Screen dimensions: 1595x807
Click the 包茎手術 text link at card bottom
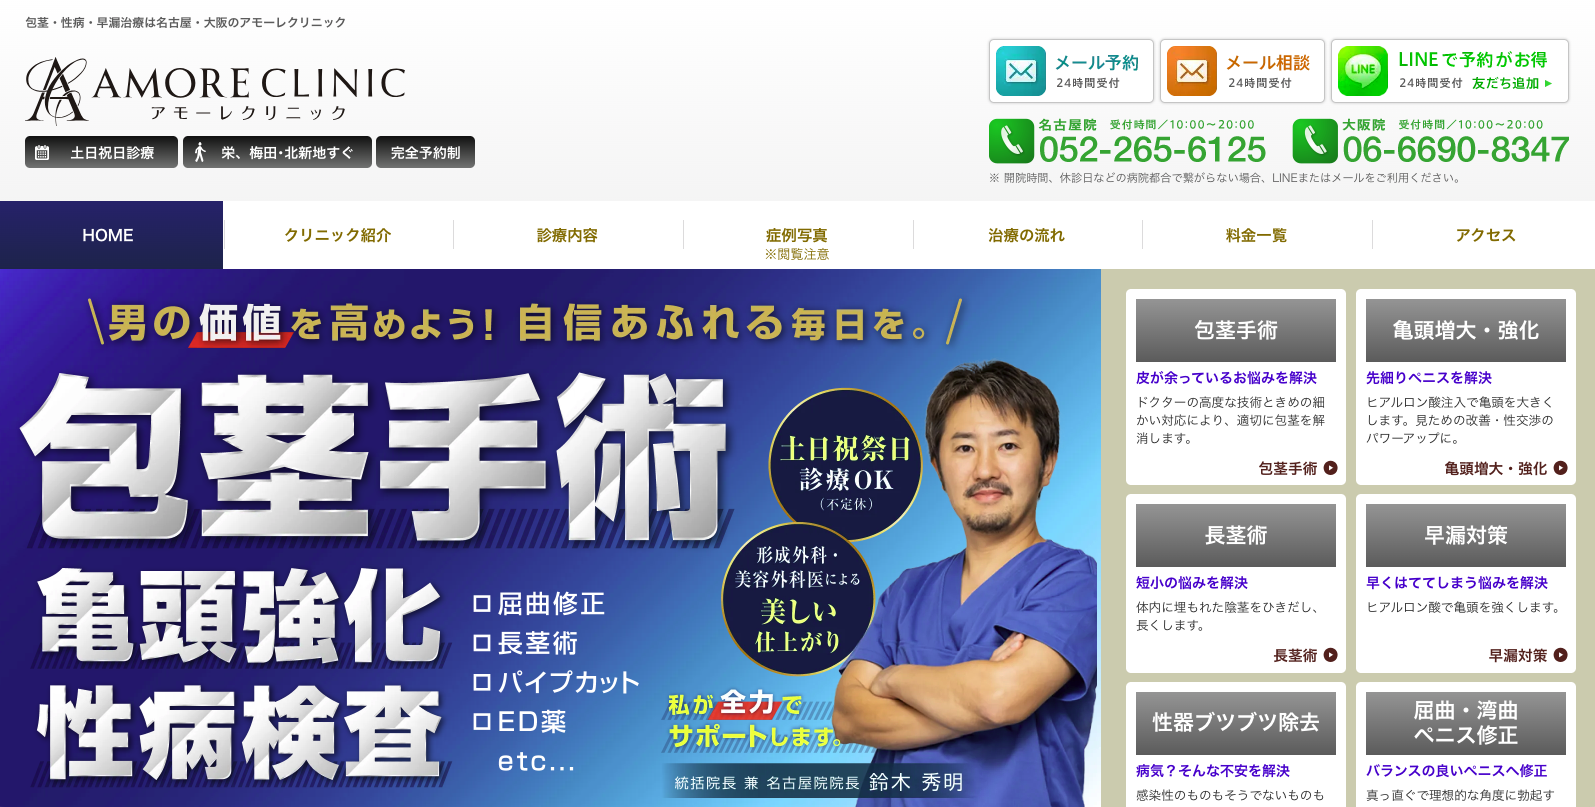pos(1288,468)
